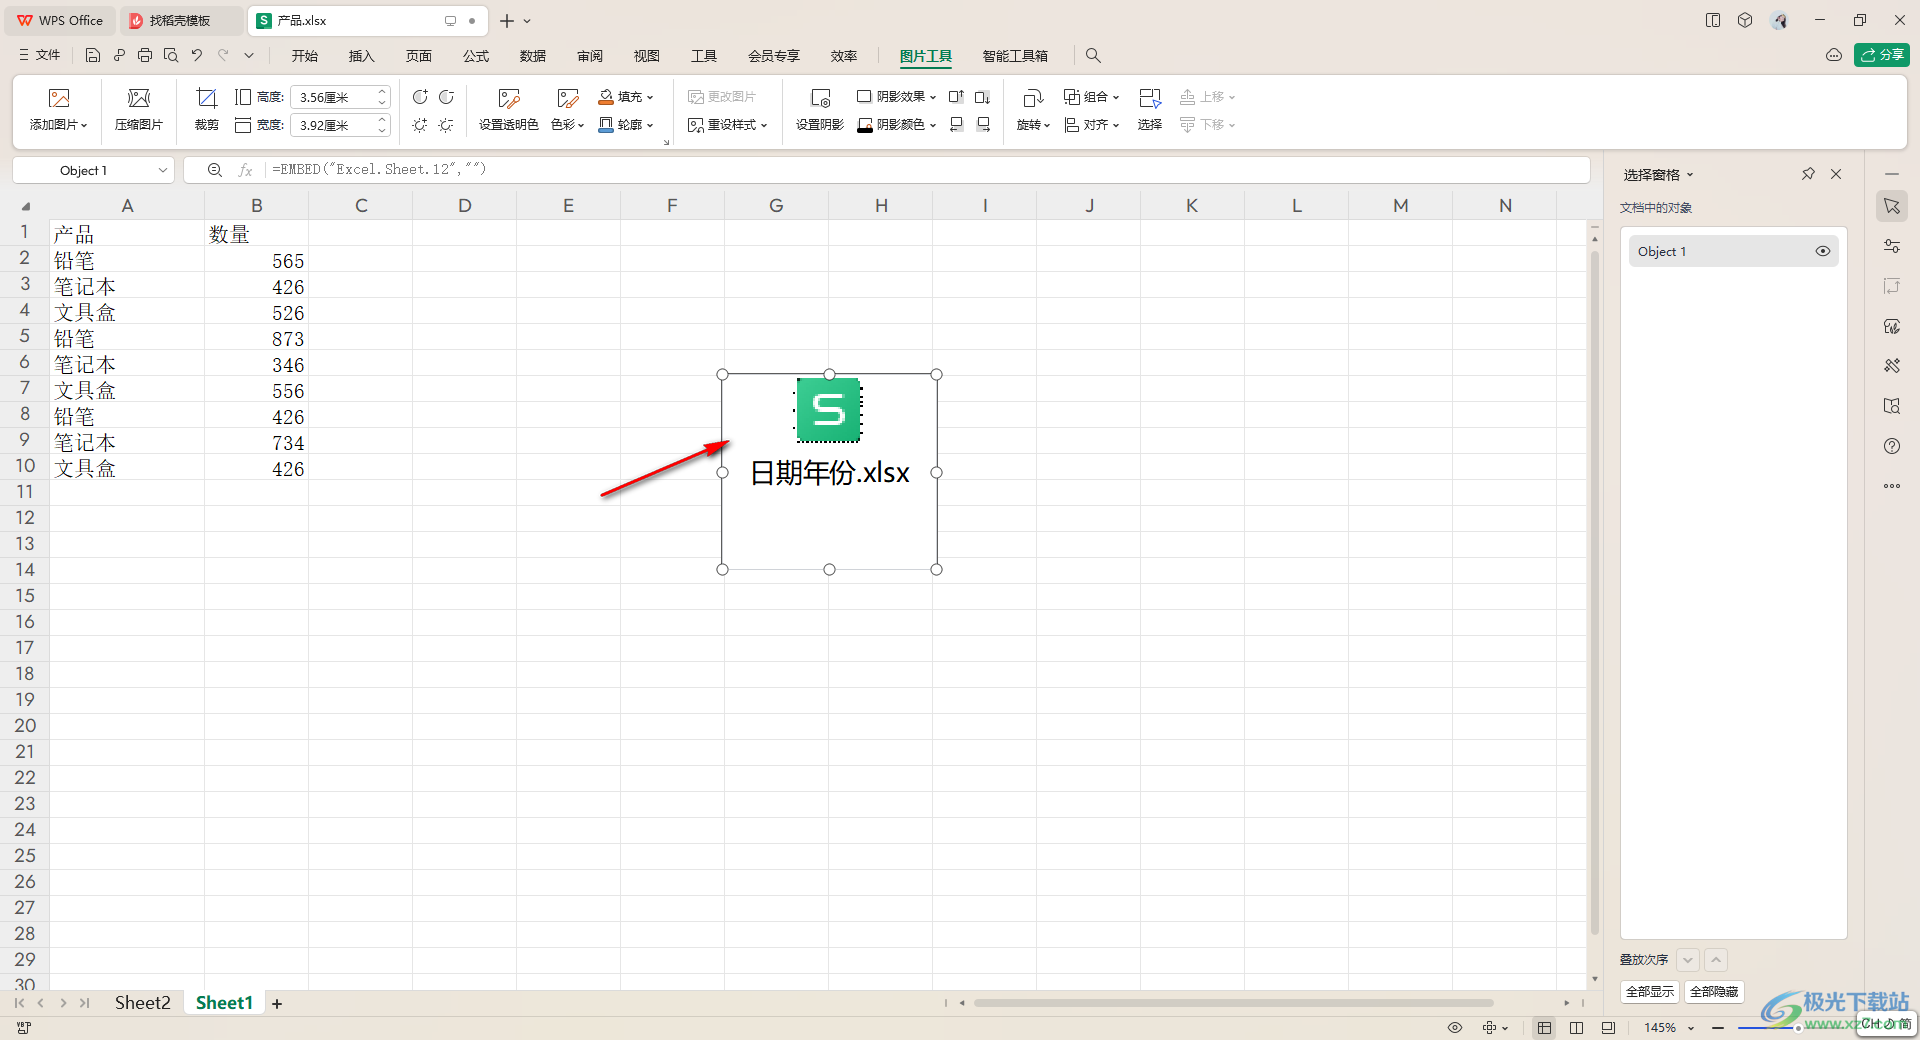Open the settings sliders icon in right sidebar
Screen dimensions: 1920x1040
1892,246
